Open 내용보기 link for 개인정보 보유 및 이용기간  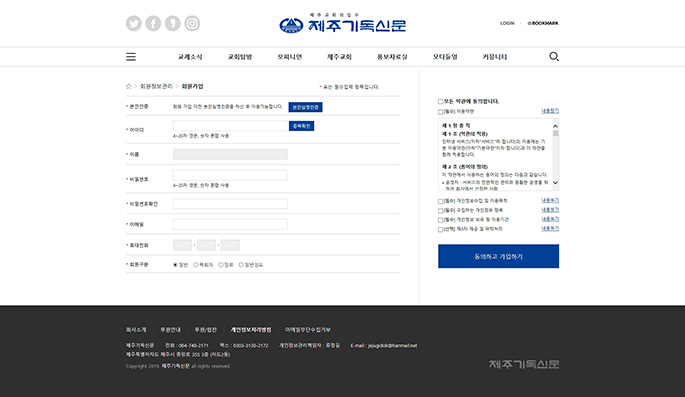[x=550, y=219]
